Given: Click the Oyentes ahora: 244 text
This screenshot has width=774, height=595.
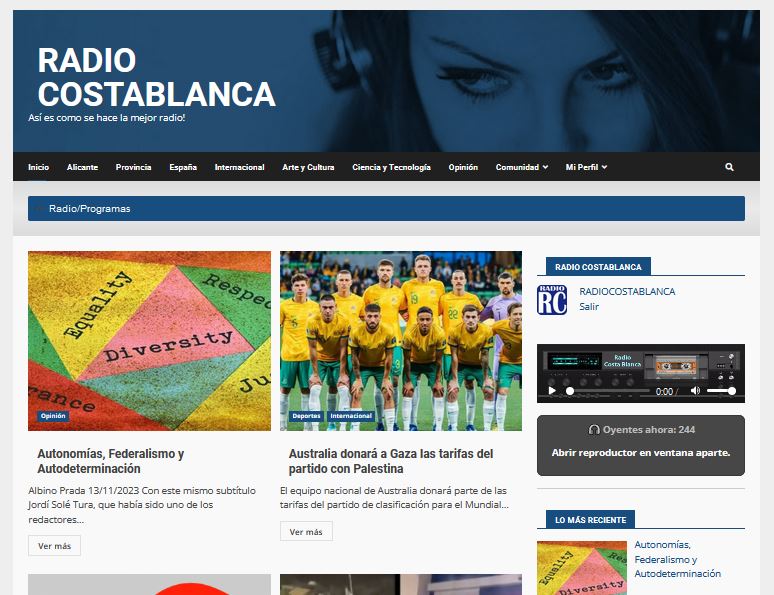Looking at the screenshot, I should point(649,430).
